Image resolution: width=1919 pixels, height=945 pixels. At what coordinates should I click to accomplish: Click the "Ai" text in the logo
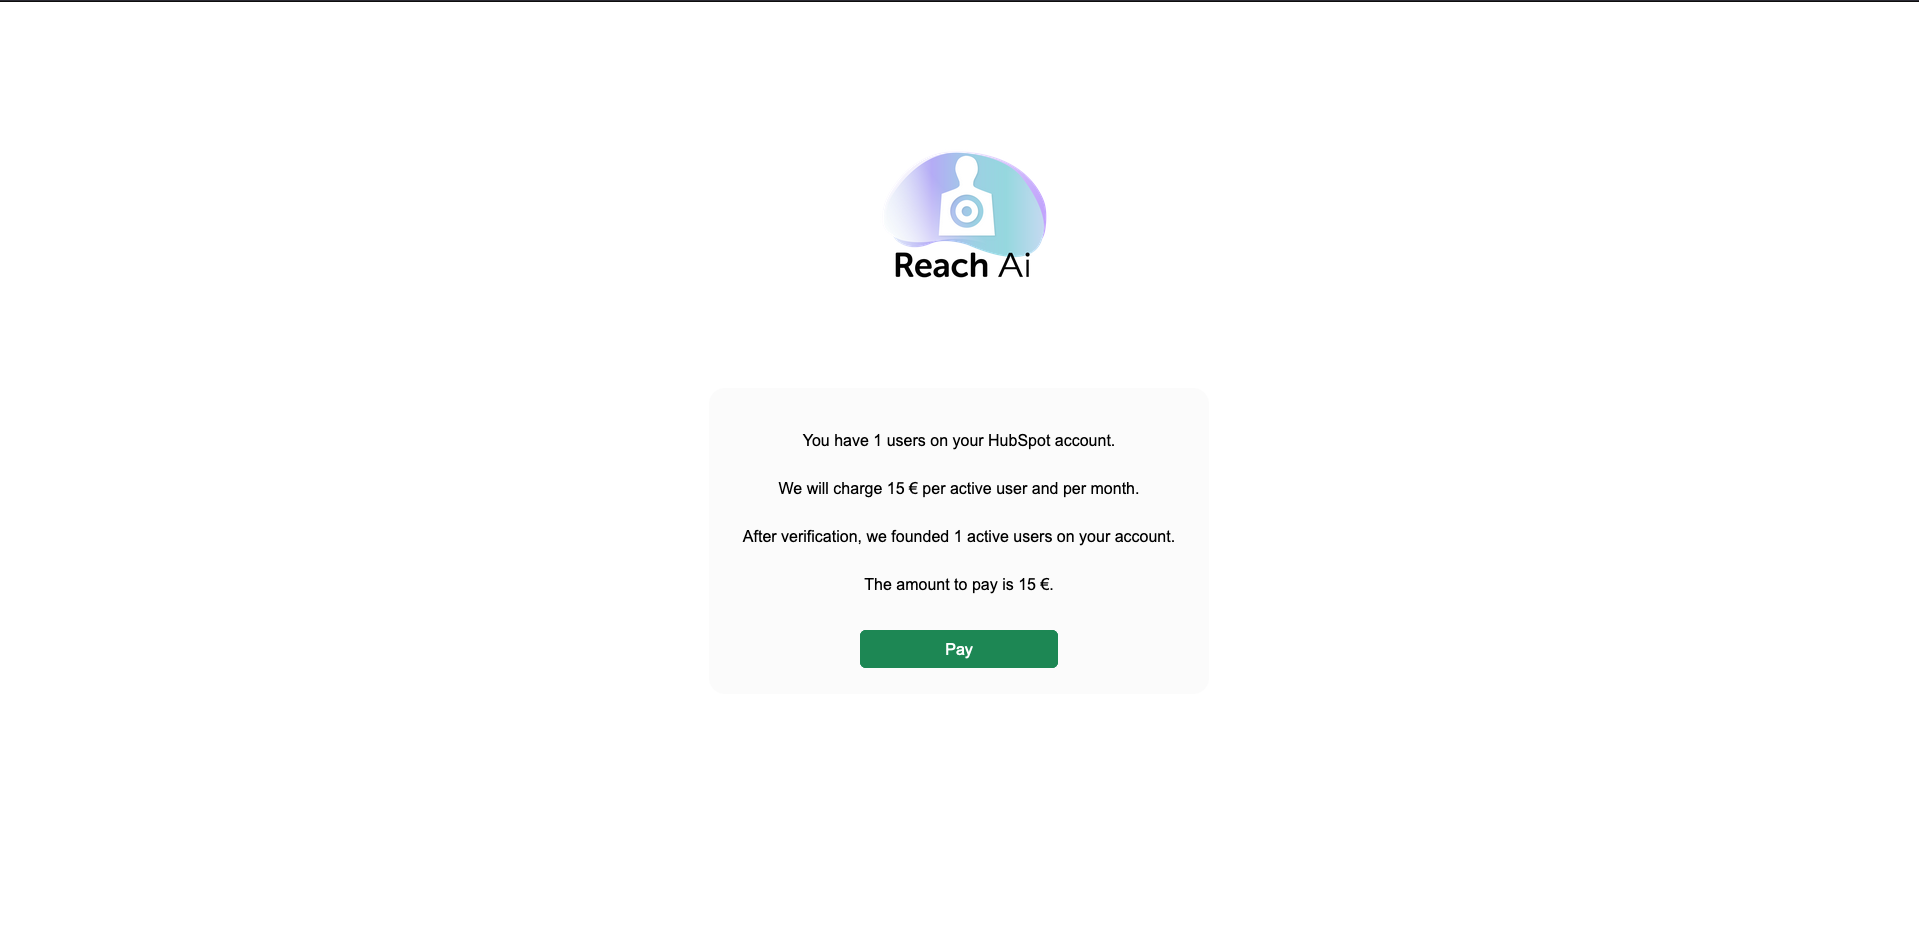[x=1014, y=265]
